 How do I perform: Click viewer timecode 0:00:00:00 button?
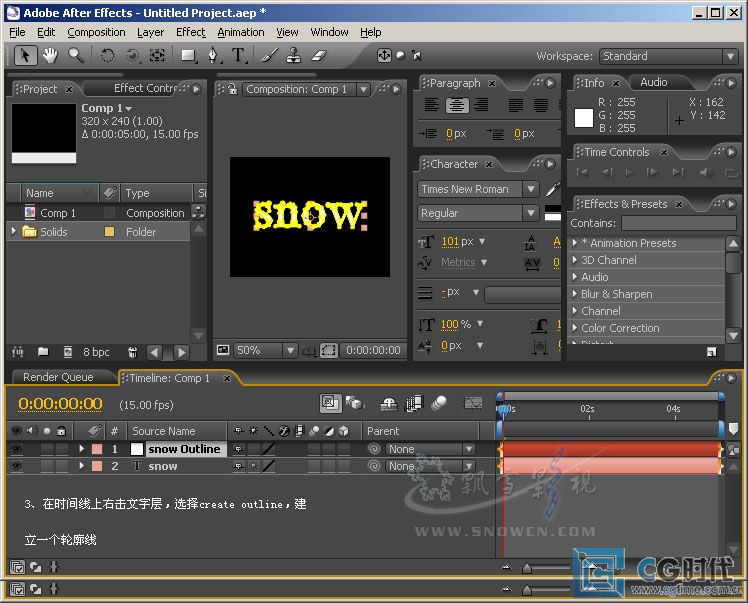tap(373, 351)
